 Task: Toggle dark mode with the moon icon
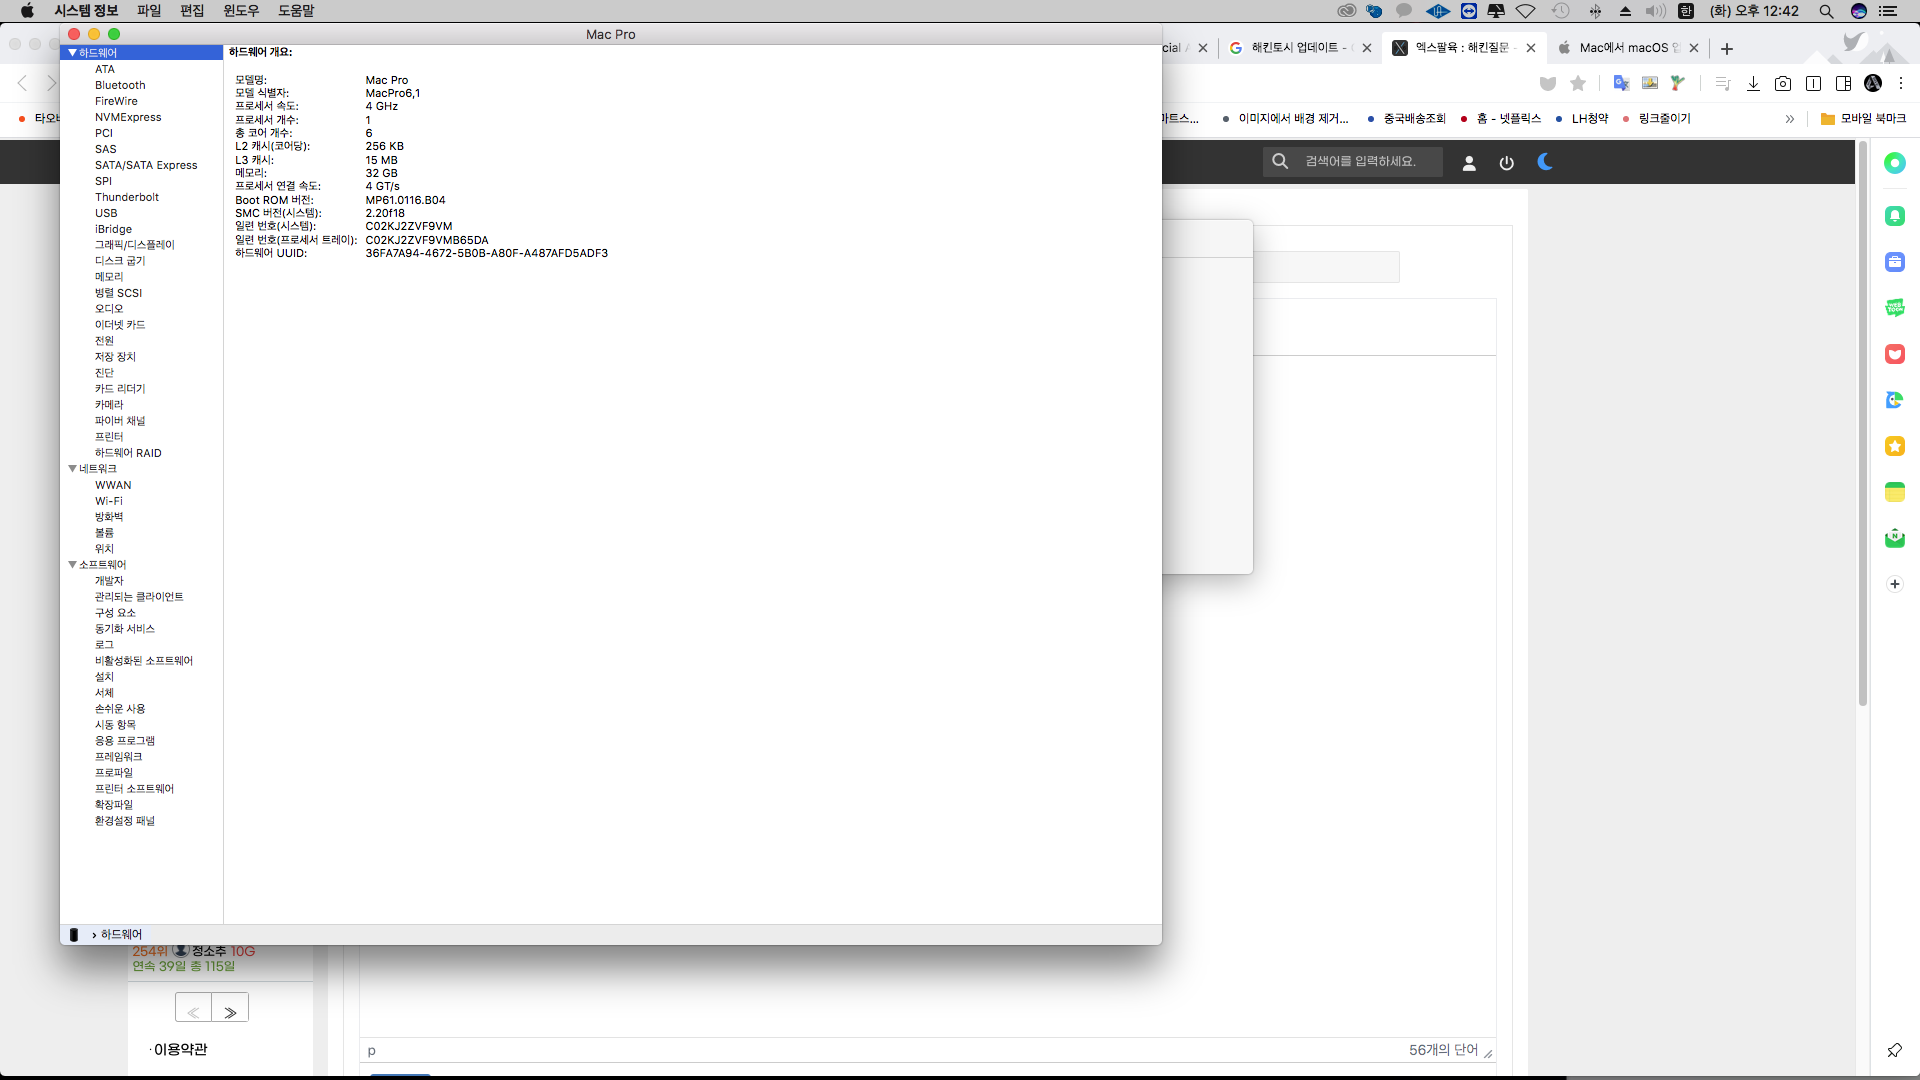(1545, 162)
